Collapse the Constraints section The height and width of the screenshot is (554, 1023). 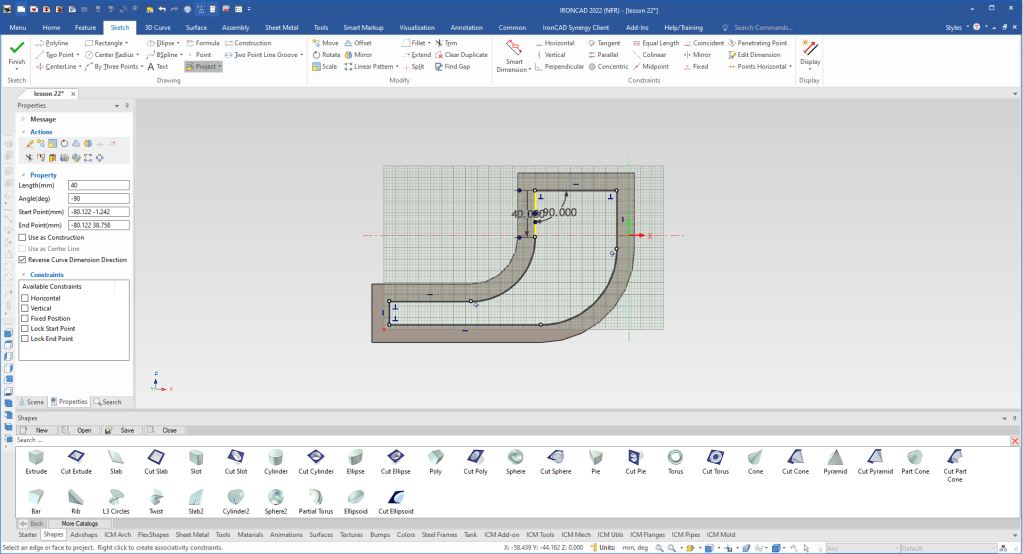22,274
